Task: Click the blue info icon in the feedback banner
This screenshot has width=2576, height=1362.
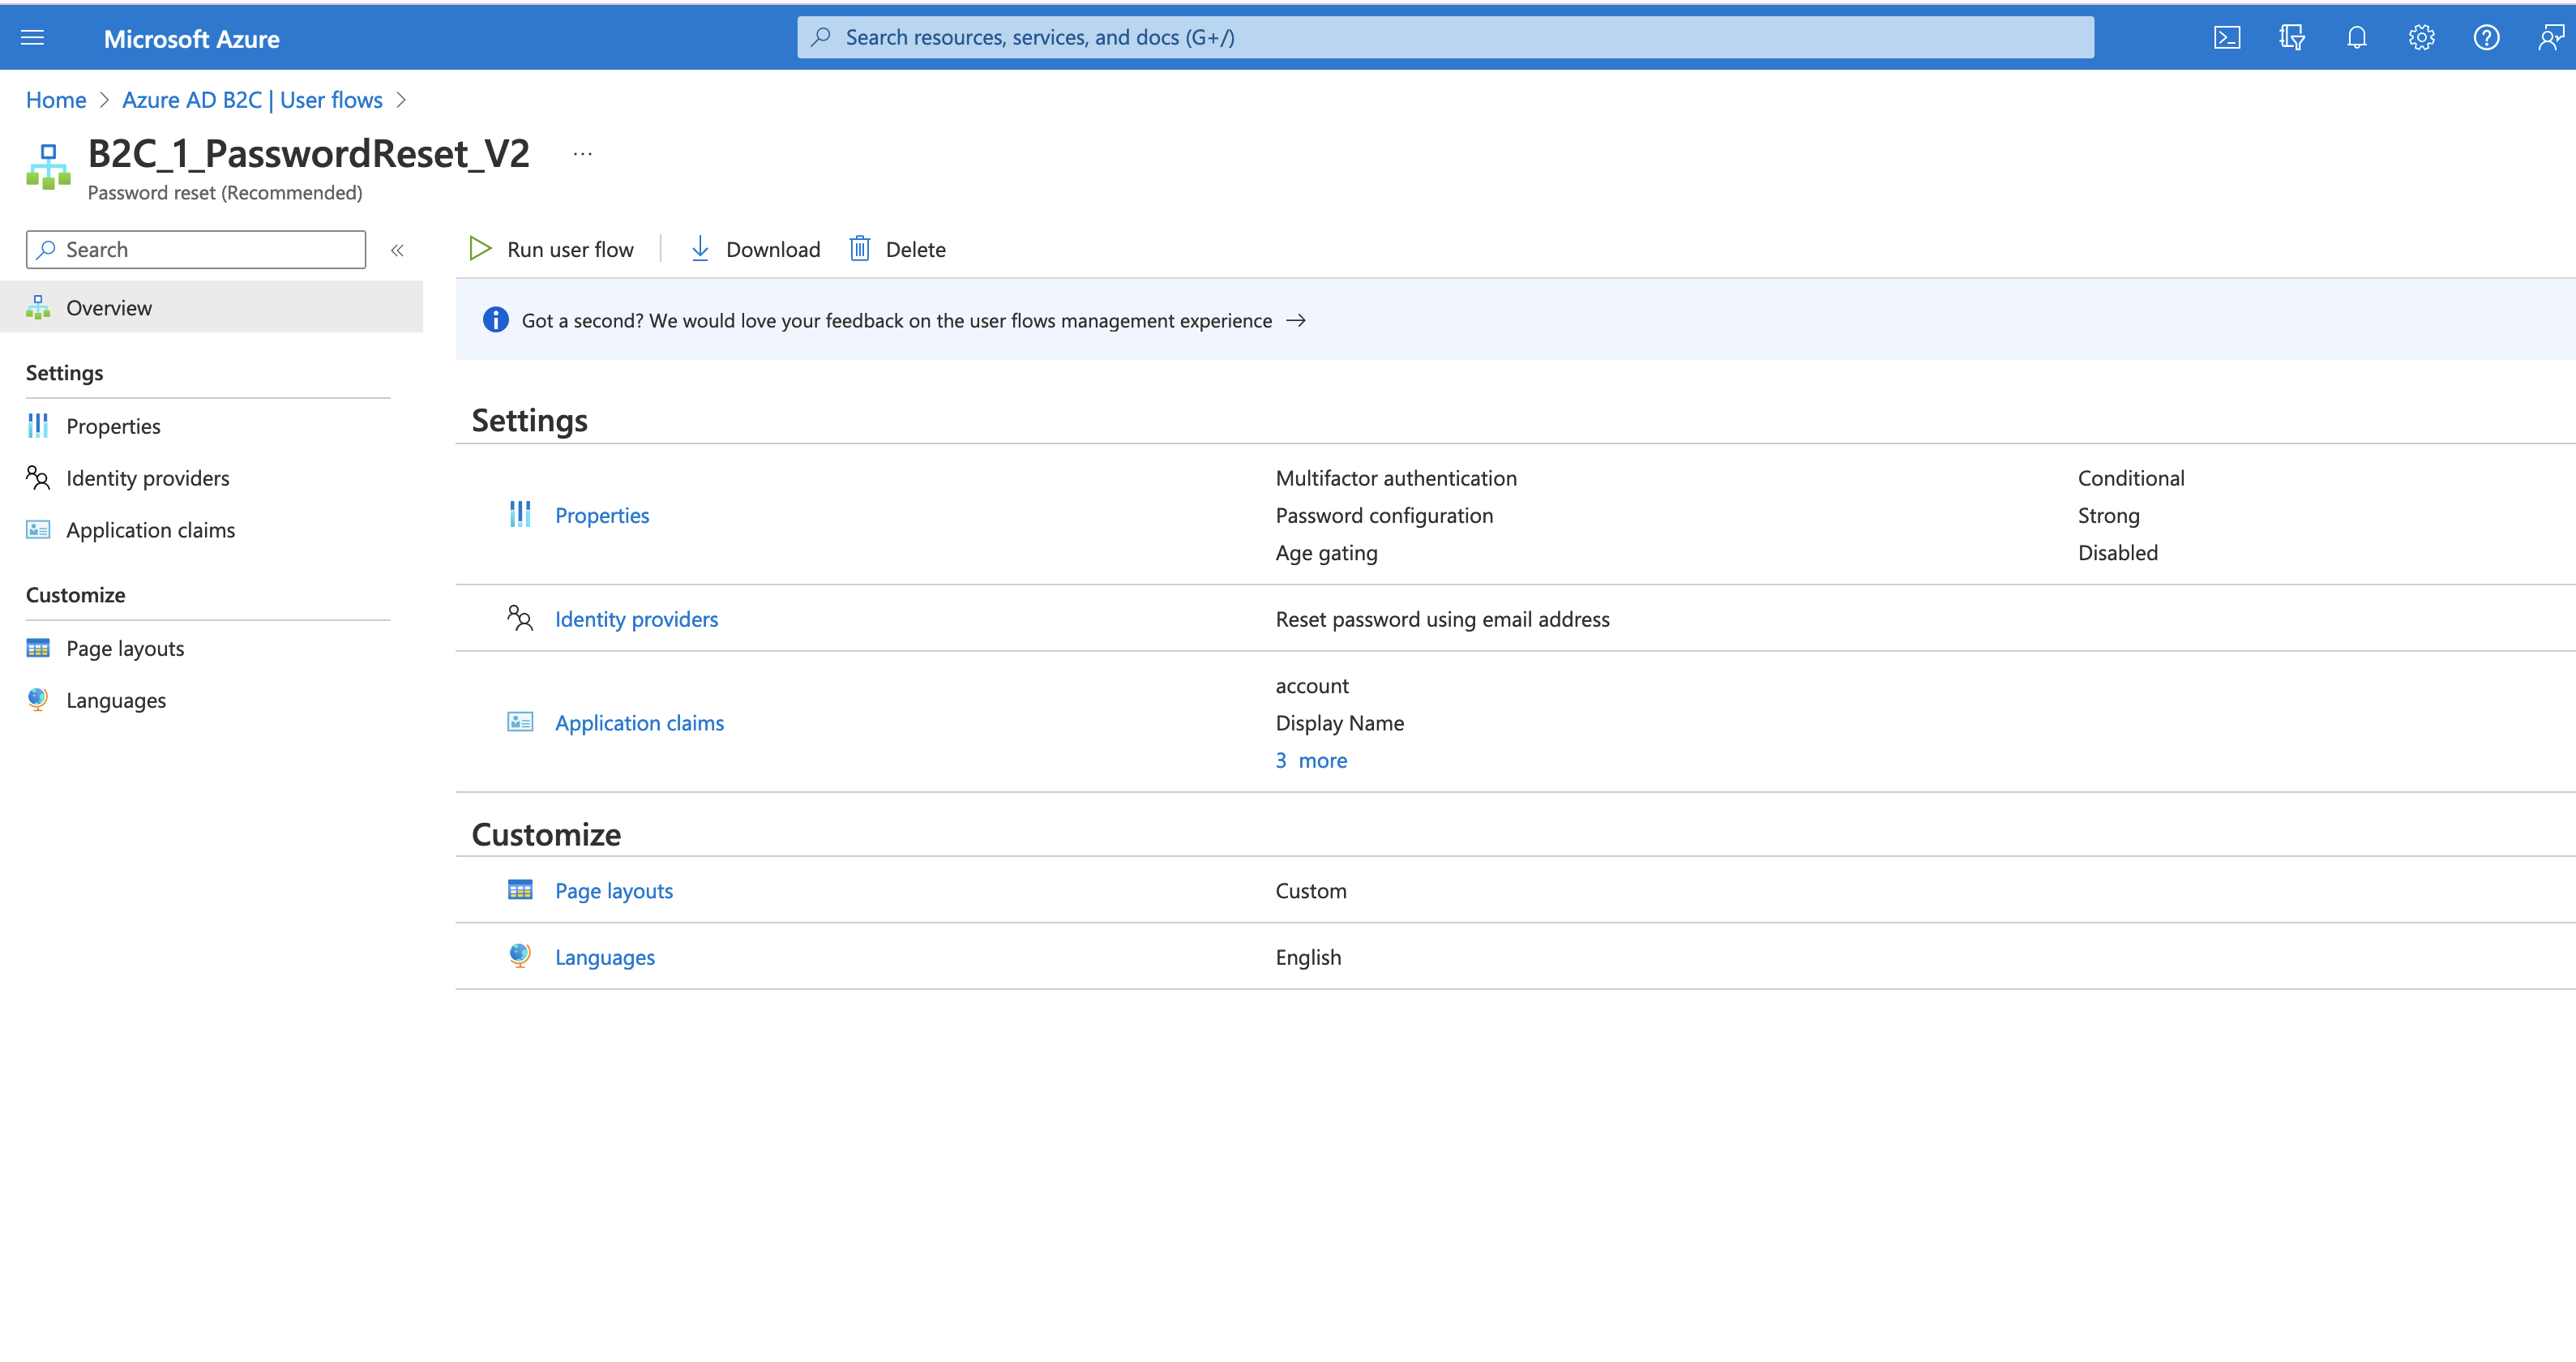Action: (495, 320)
